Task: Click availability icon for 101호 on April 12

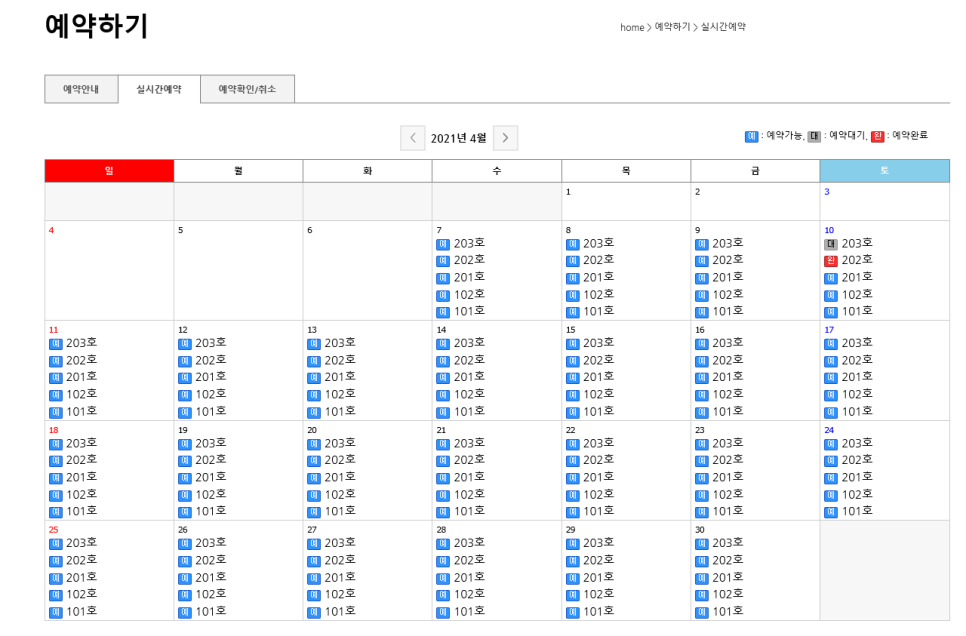Action: point(185,412)
